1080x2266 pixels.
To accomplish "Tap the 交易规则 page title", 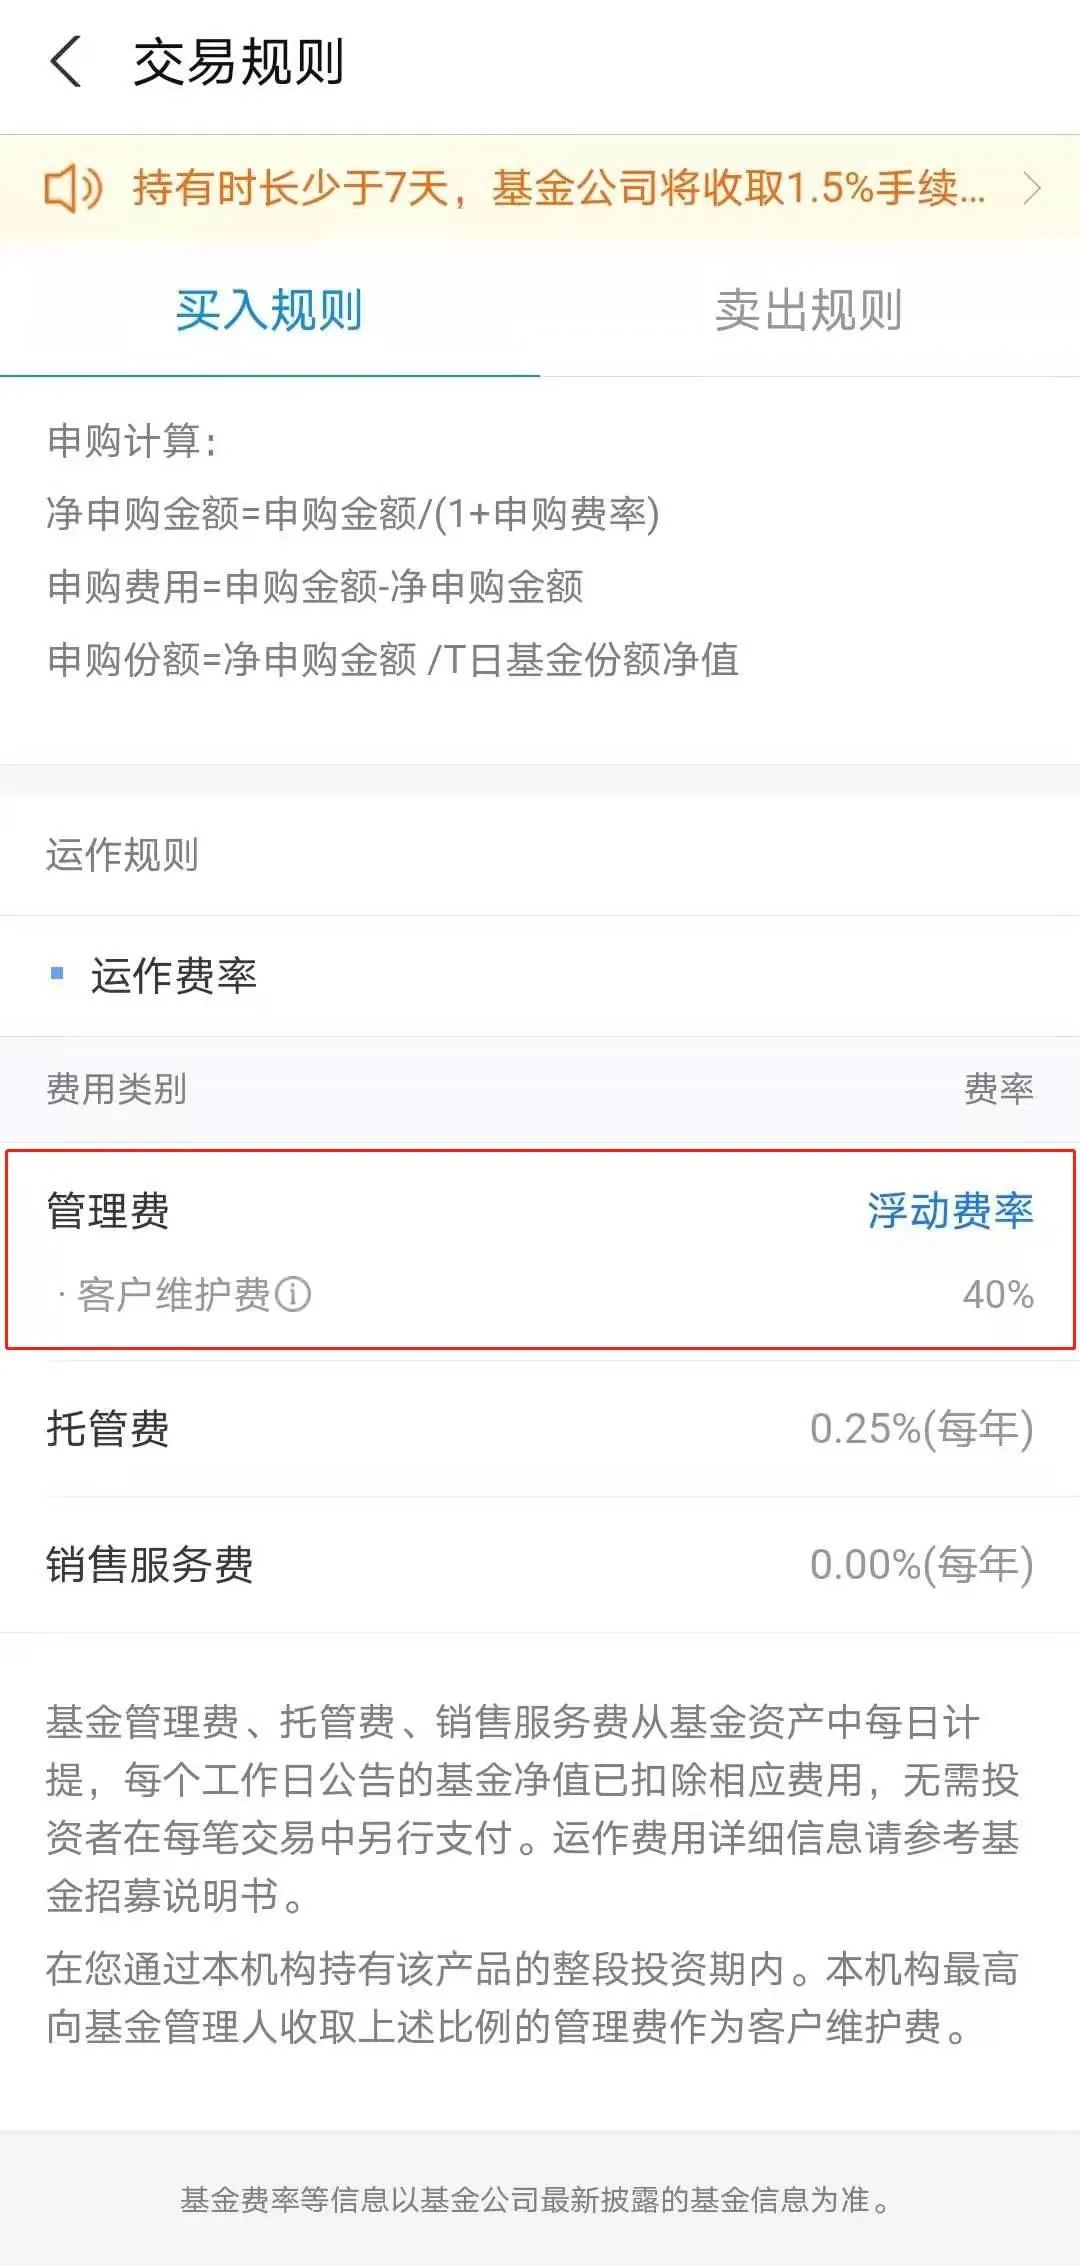I will pos(239,62).
